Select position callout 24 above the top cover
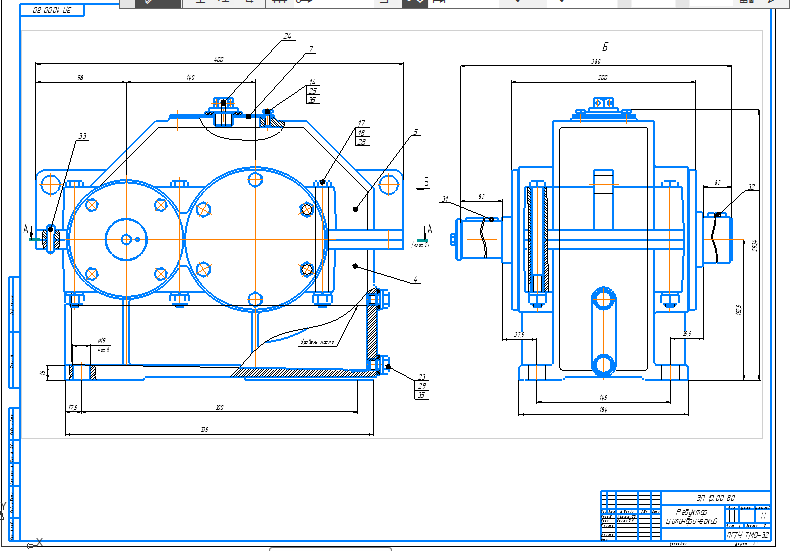This screenshot has width=812, height=551. (x=287, y=37)
